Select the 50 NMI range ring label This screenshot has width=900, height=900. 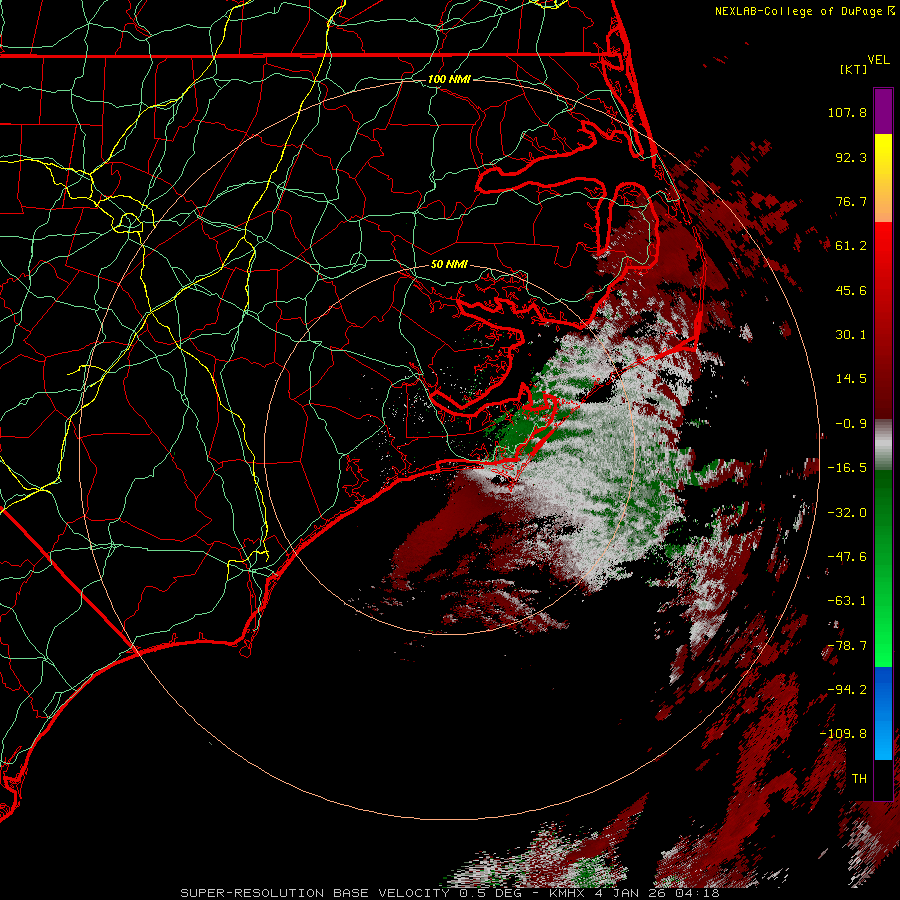(449, 265)
